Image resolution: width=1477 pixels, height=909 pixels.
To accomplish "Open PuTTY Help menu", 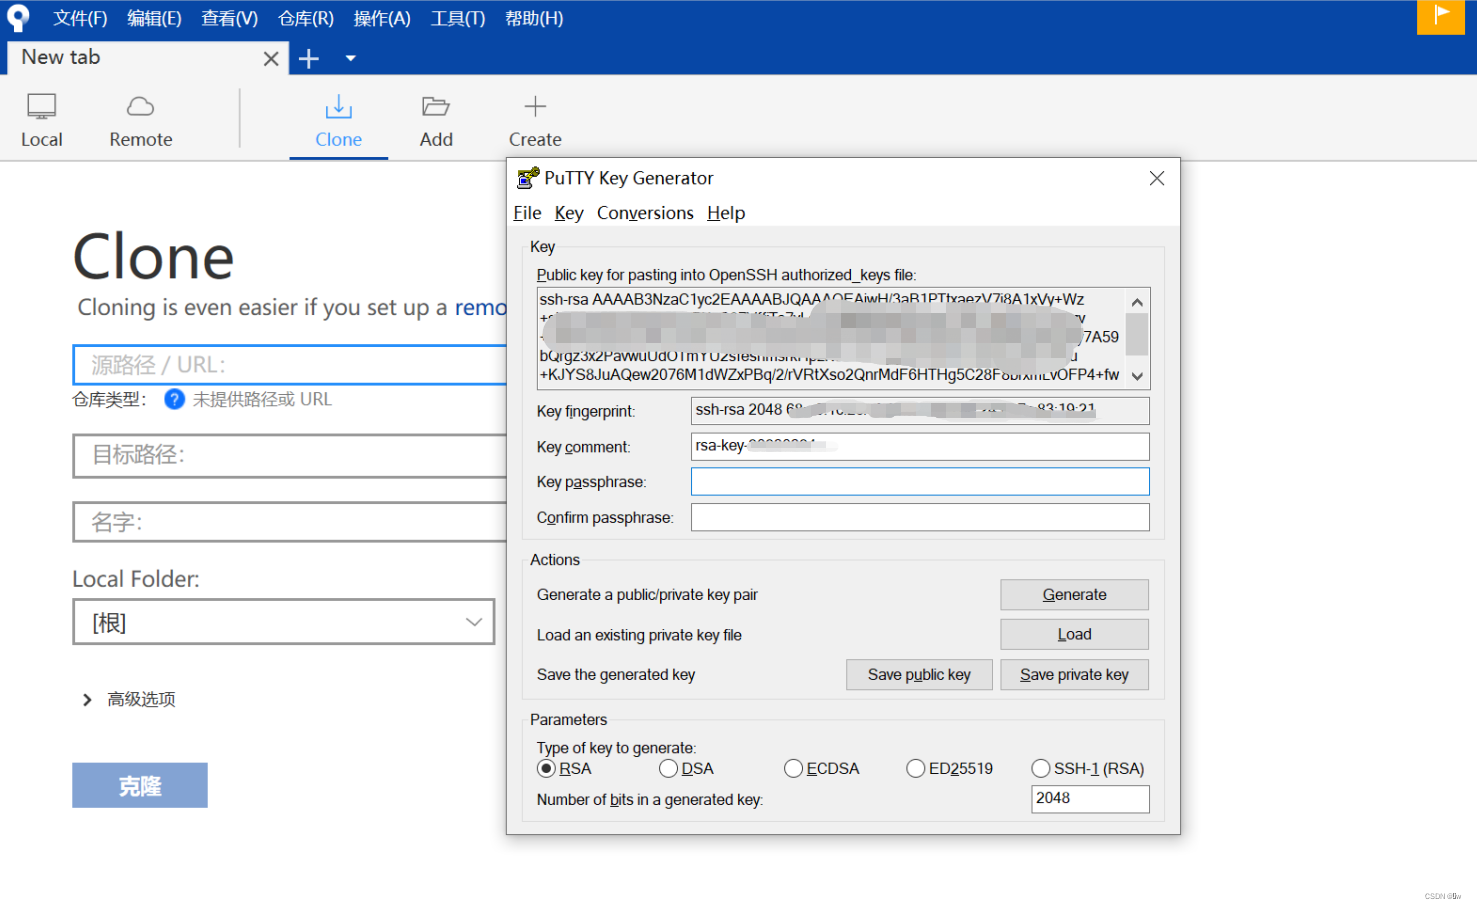I will tap(726, 213).
